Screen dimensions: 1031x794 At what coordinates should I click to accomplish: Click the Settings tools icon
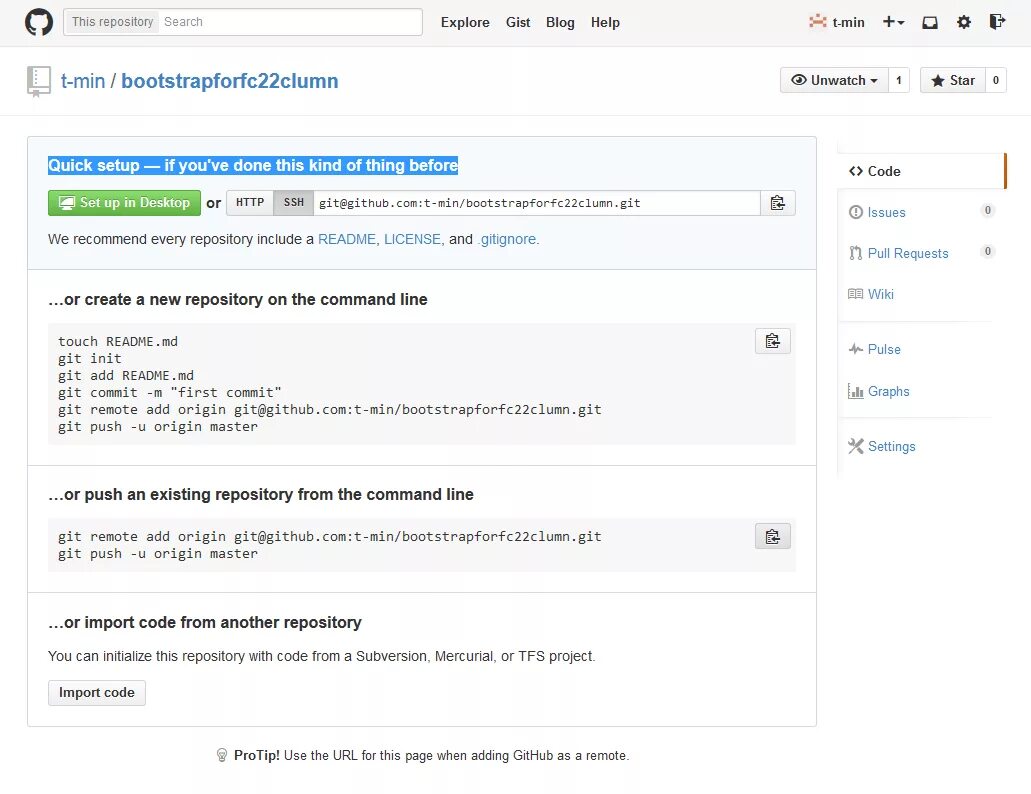tap(855, 446)
